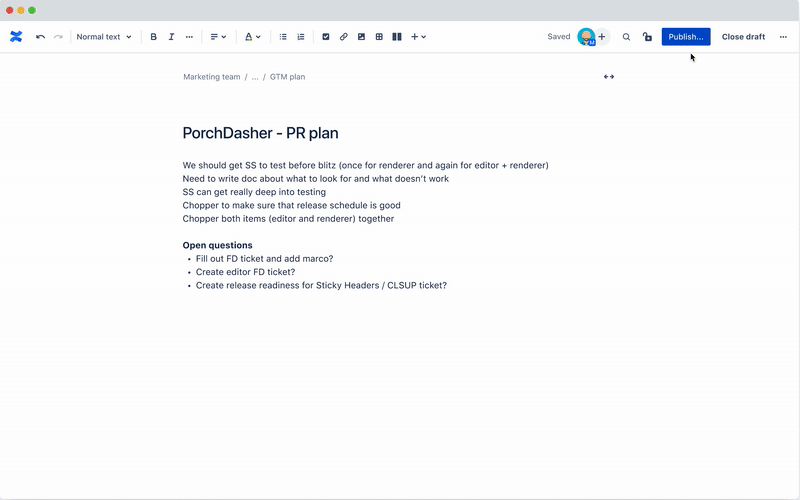Click the green maximize window button
This screenshot has width=800, height=500.
[x=32, y=10]
